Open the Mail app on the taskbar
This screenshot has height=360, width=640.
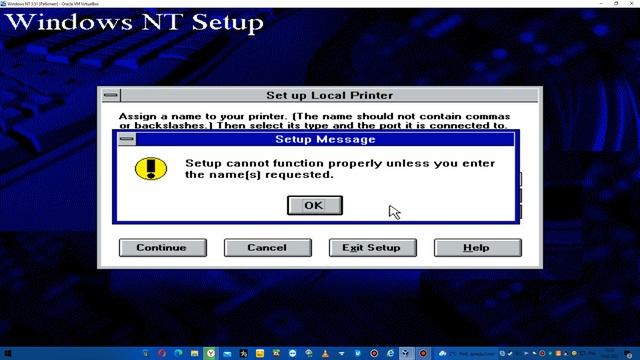point(227,353)
